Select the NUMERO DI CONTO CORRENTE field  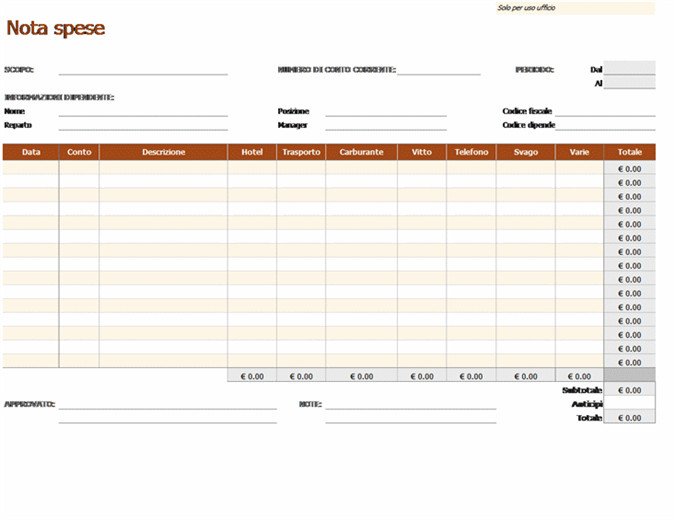point(438,70)
